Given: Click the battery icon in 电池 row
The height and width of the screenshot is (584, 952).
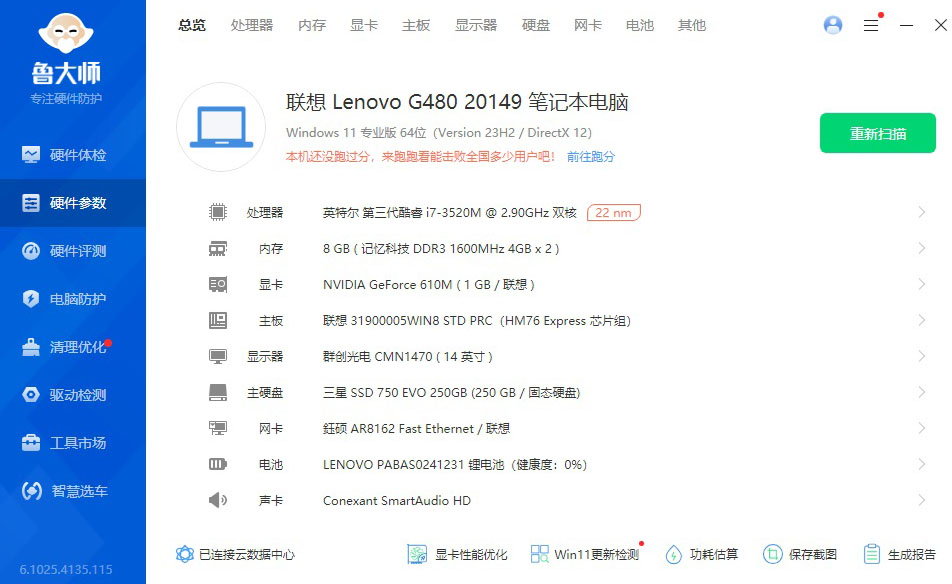Looking at the screenshot, I should tap(218, 464).
